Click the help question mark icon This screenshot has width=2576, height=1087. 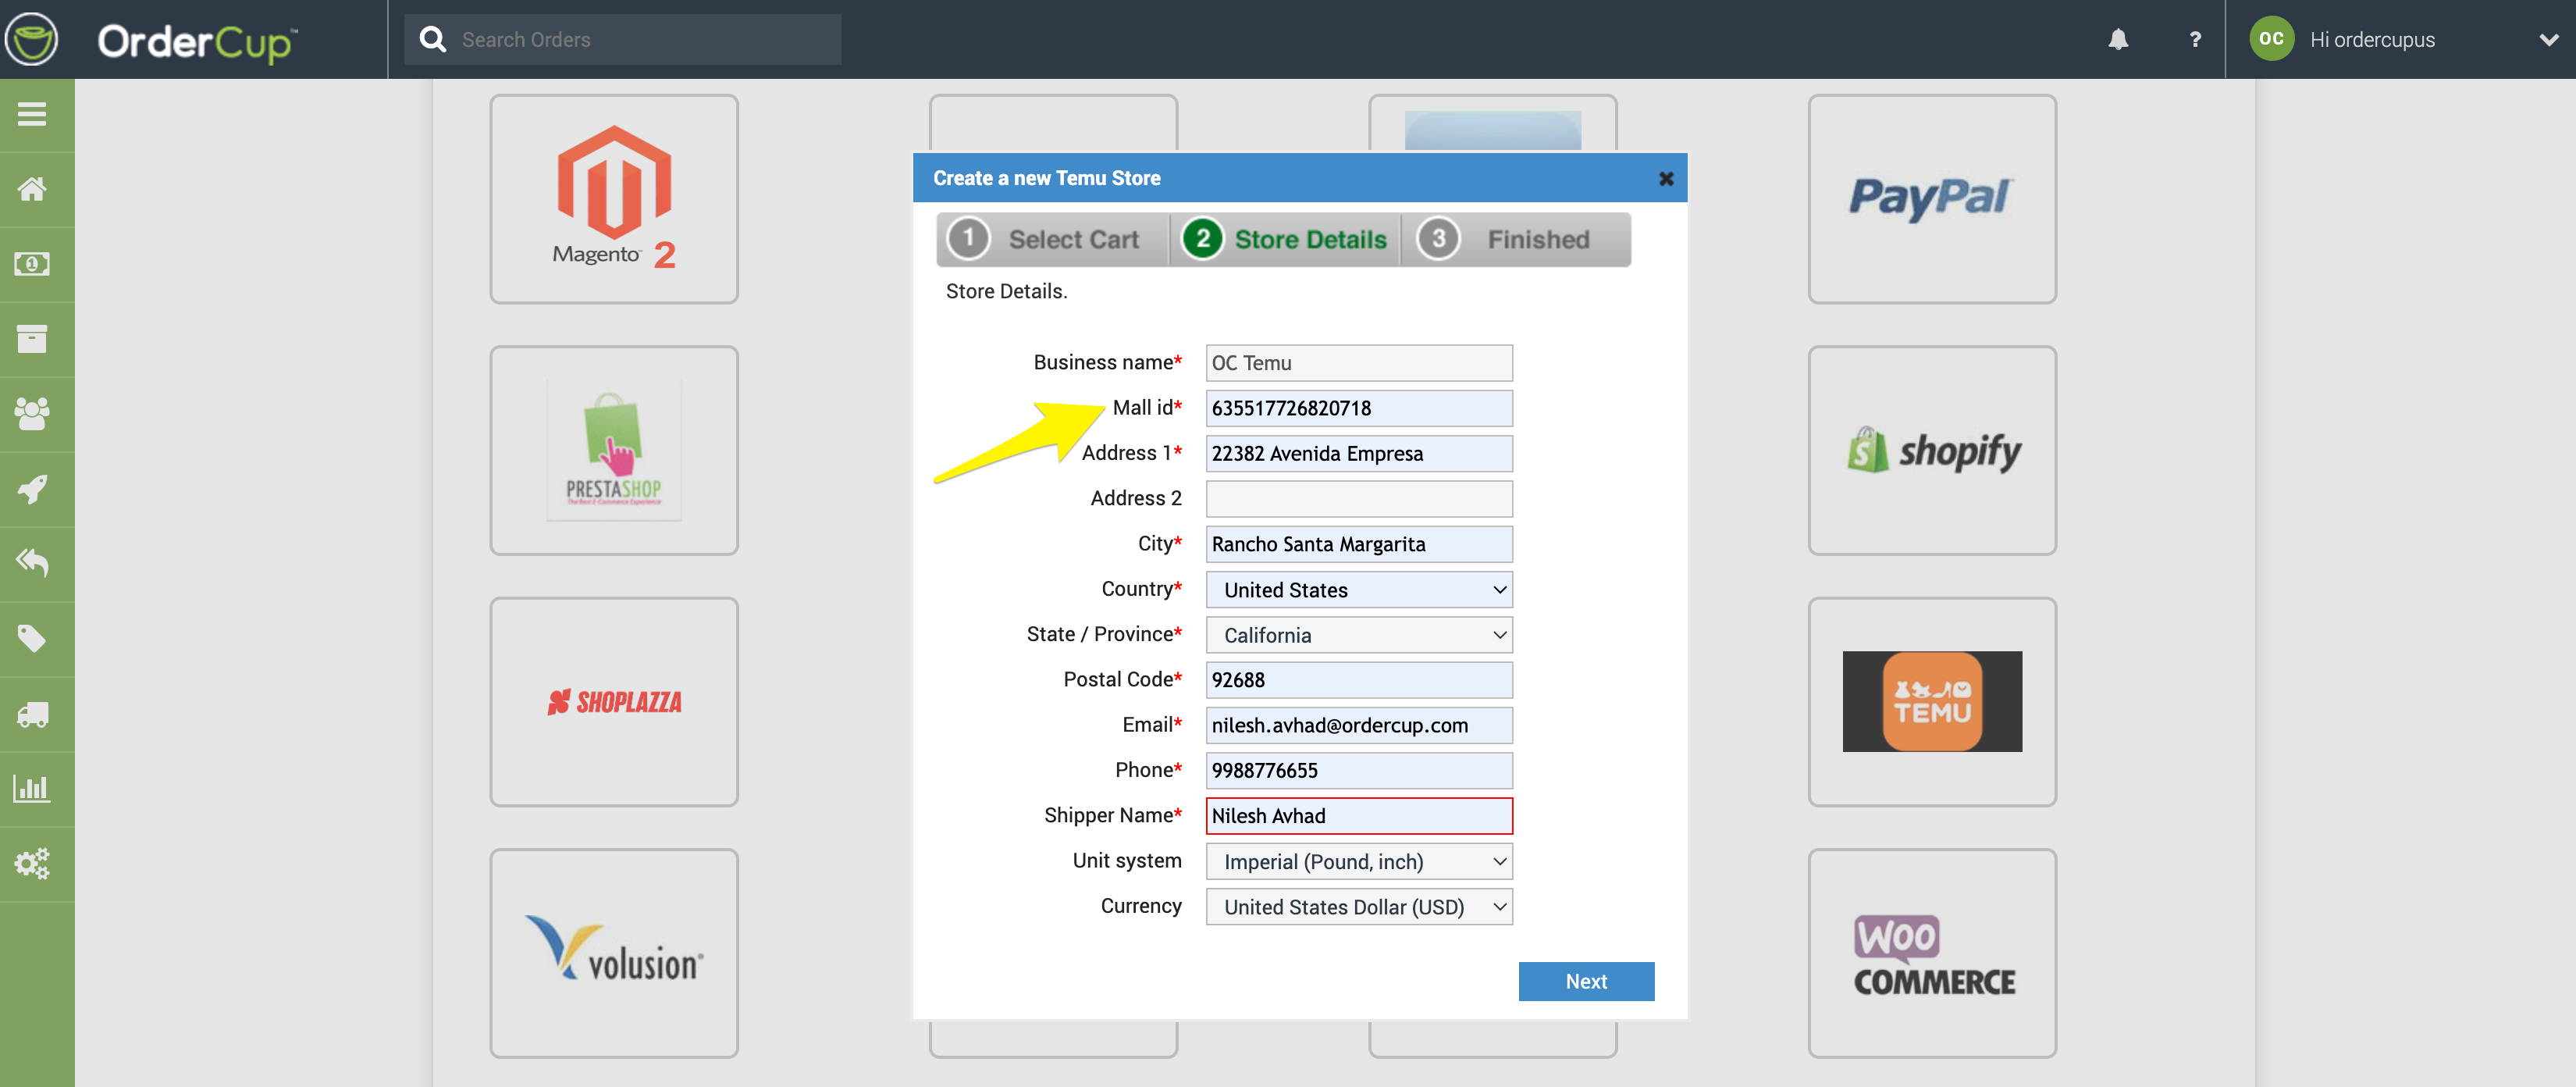pyautogui.click(x=2194, y=40)
